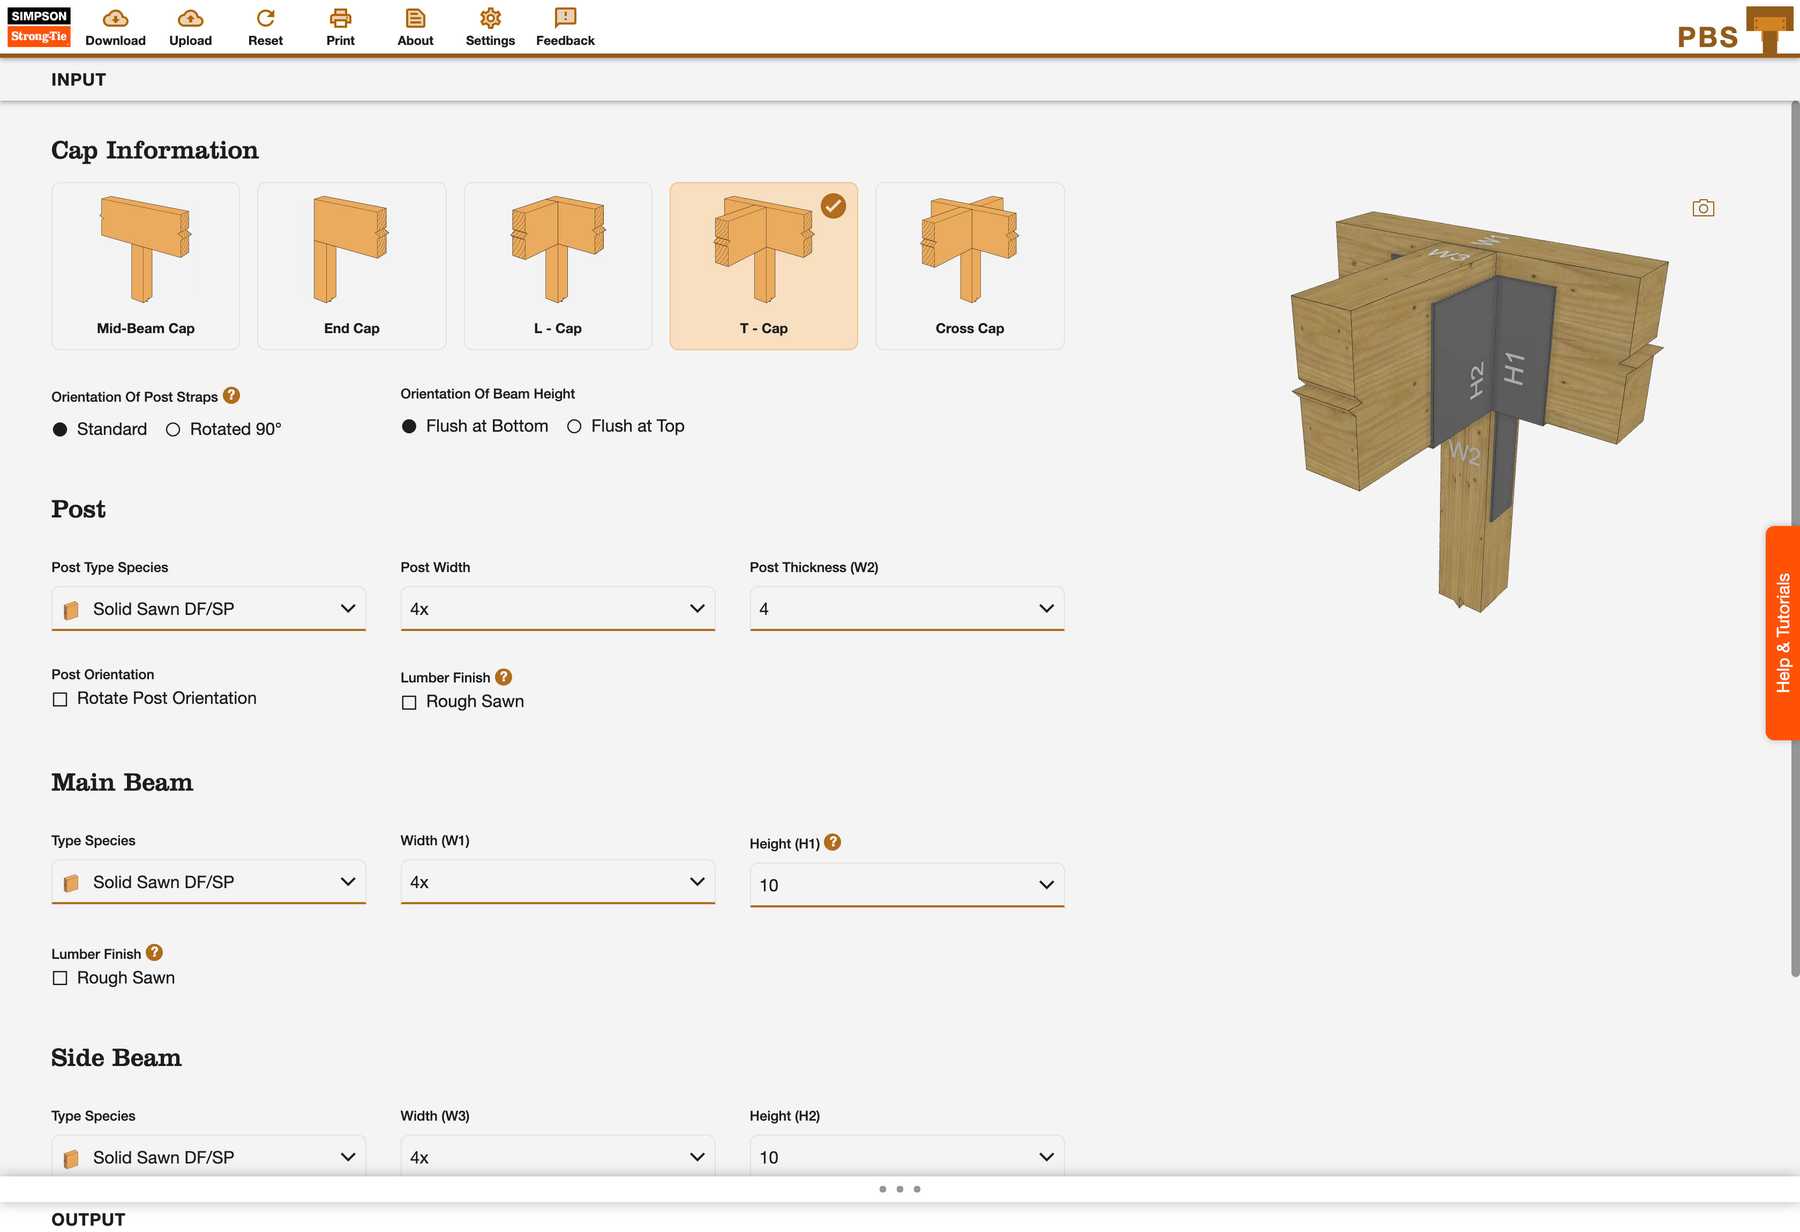Select the Rotated 90° radio button
This screenshot has width=1800, height=1232.
pyautogui.click(x=173, y=430)
